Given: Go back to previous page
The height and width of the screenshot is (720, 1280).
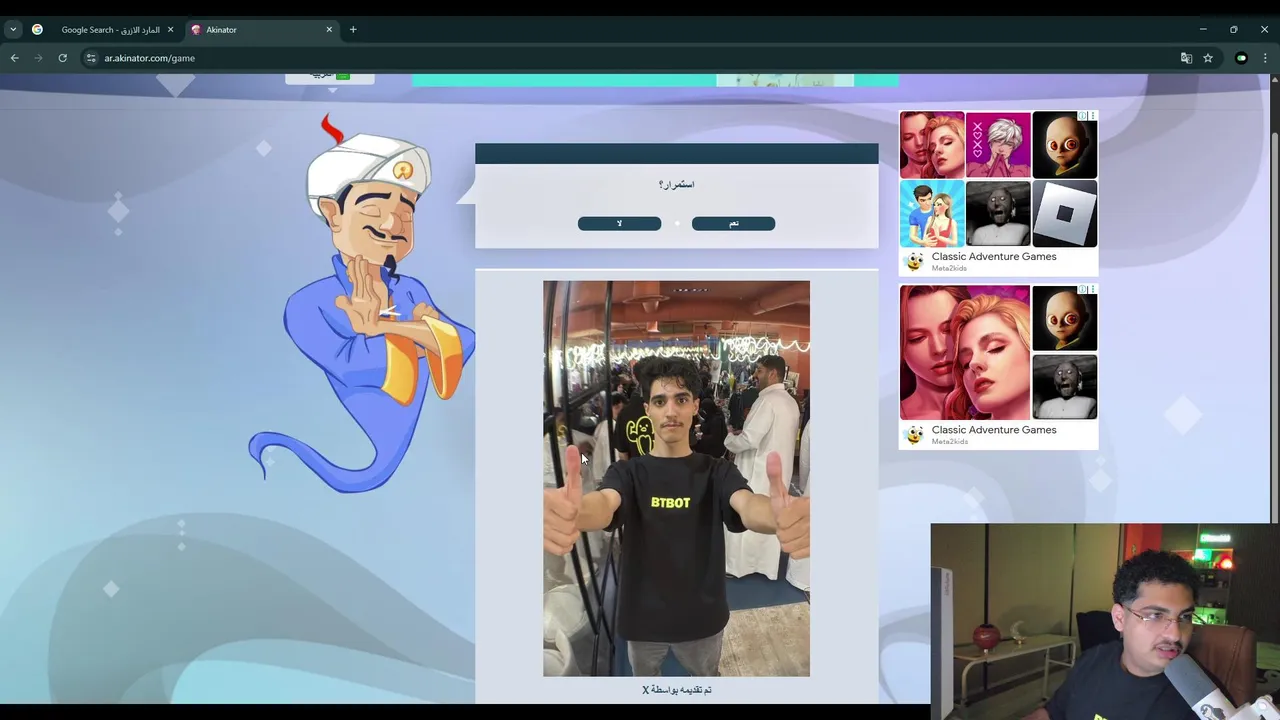Looking at the screenshot, I should (x=14, y=58).
